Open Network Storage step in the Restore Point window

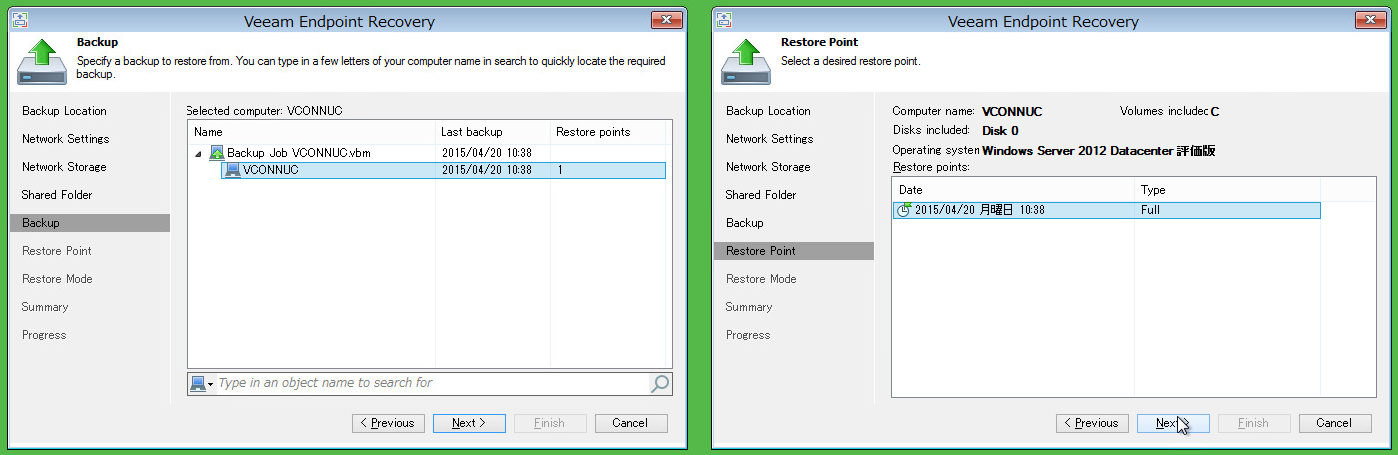[x=768, y=167]
